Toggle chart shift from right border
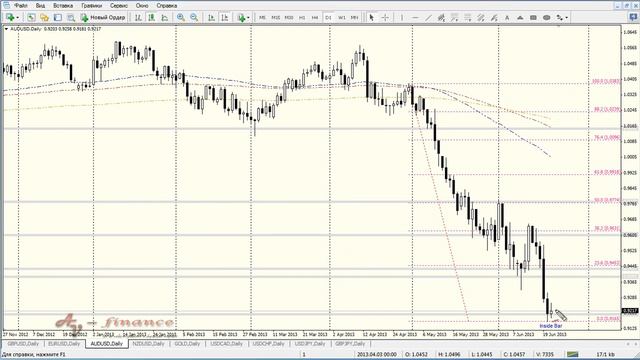This screenshot has width=640, height=360. click(224, 18)
